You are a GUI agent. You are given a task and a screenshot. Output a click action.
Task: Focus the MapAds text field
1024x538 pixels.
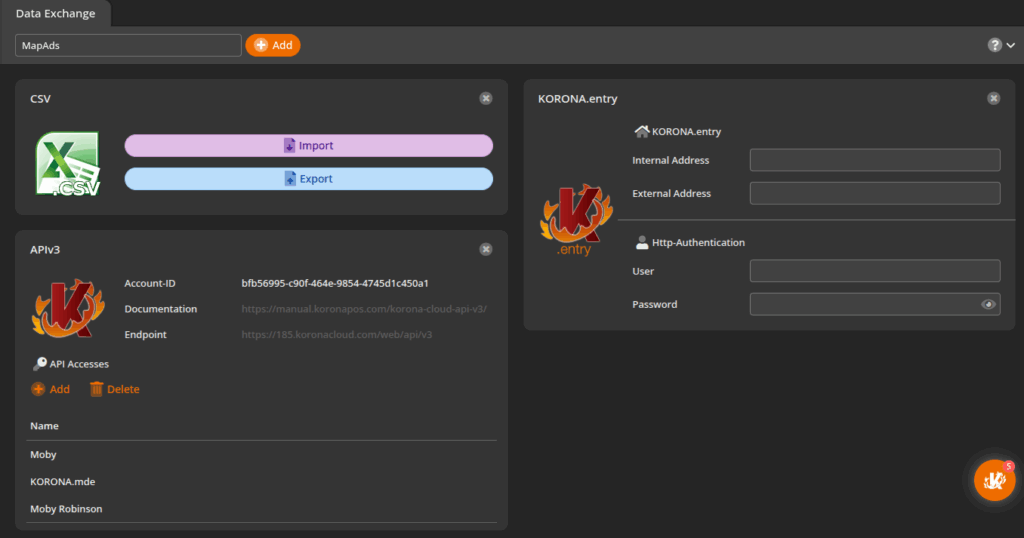pyautogui.click(x=128, y=45)
